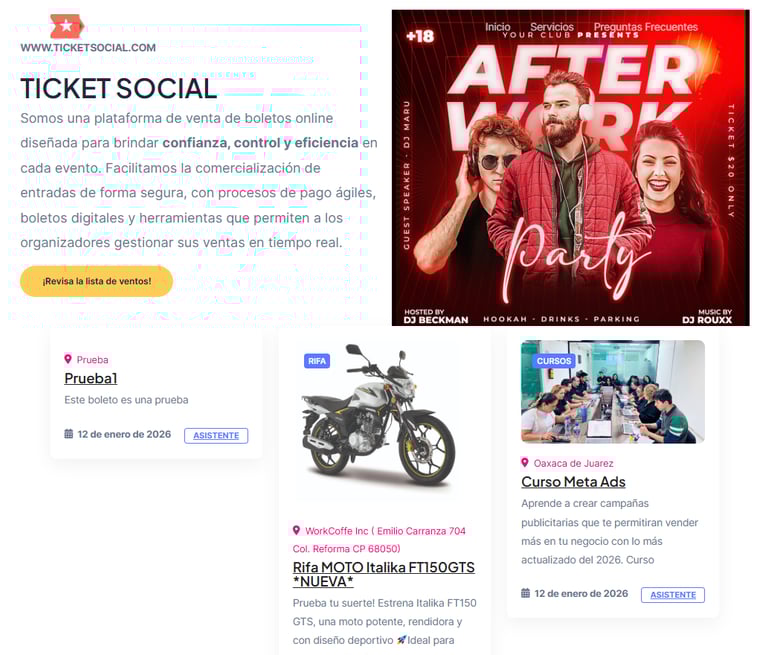The image size is (768, 655).
Task: Click the ¡Revisa la lista de ventos! button
Action: coord(96,281)
